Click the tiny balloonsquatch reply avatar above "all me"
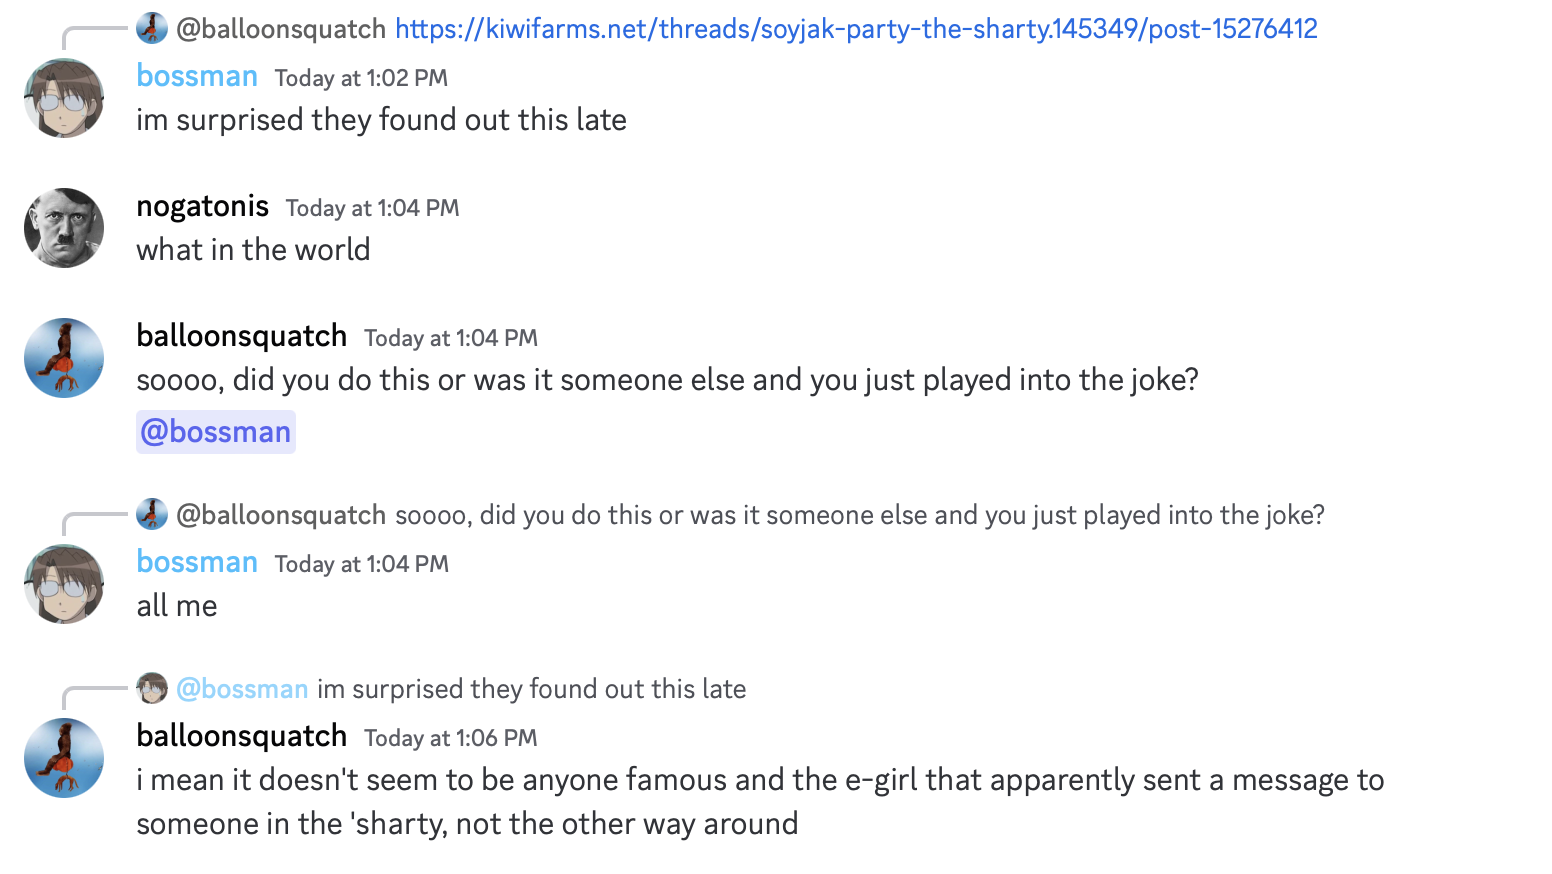Screen dimensions: 1552x874 tap(152, 514)
